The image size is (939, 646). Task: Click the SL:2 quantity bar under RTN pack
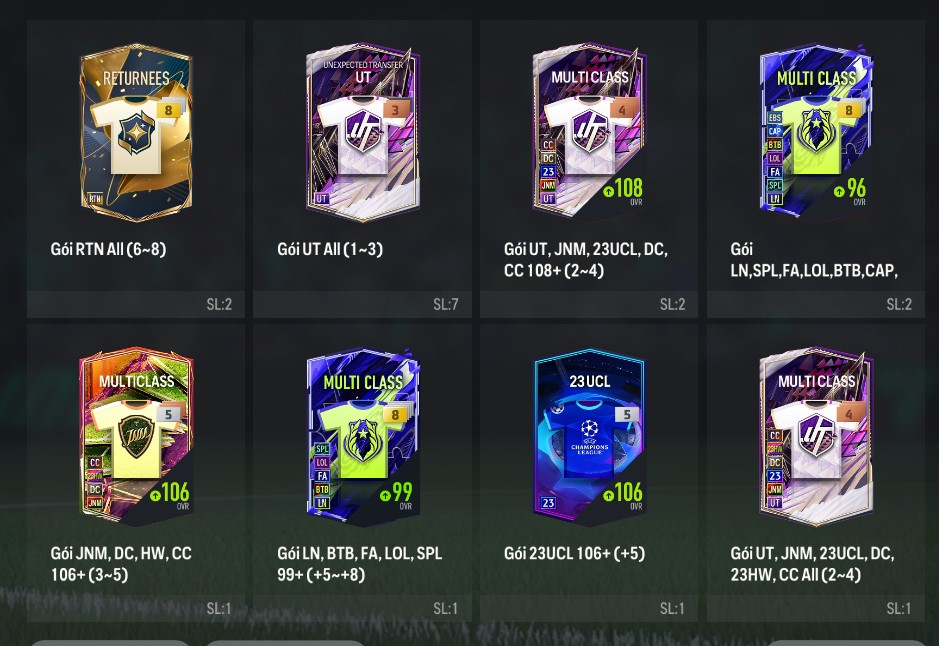[136, 304]
